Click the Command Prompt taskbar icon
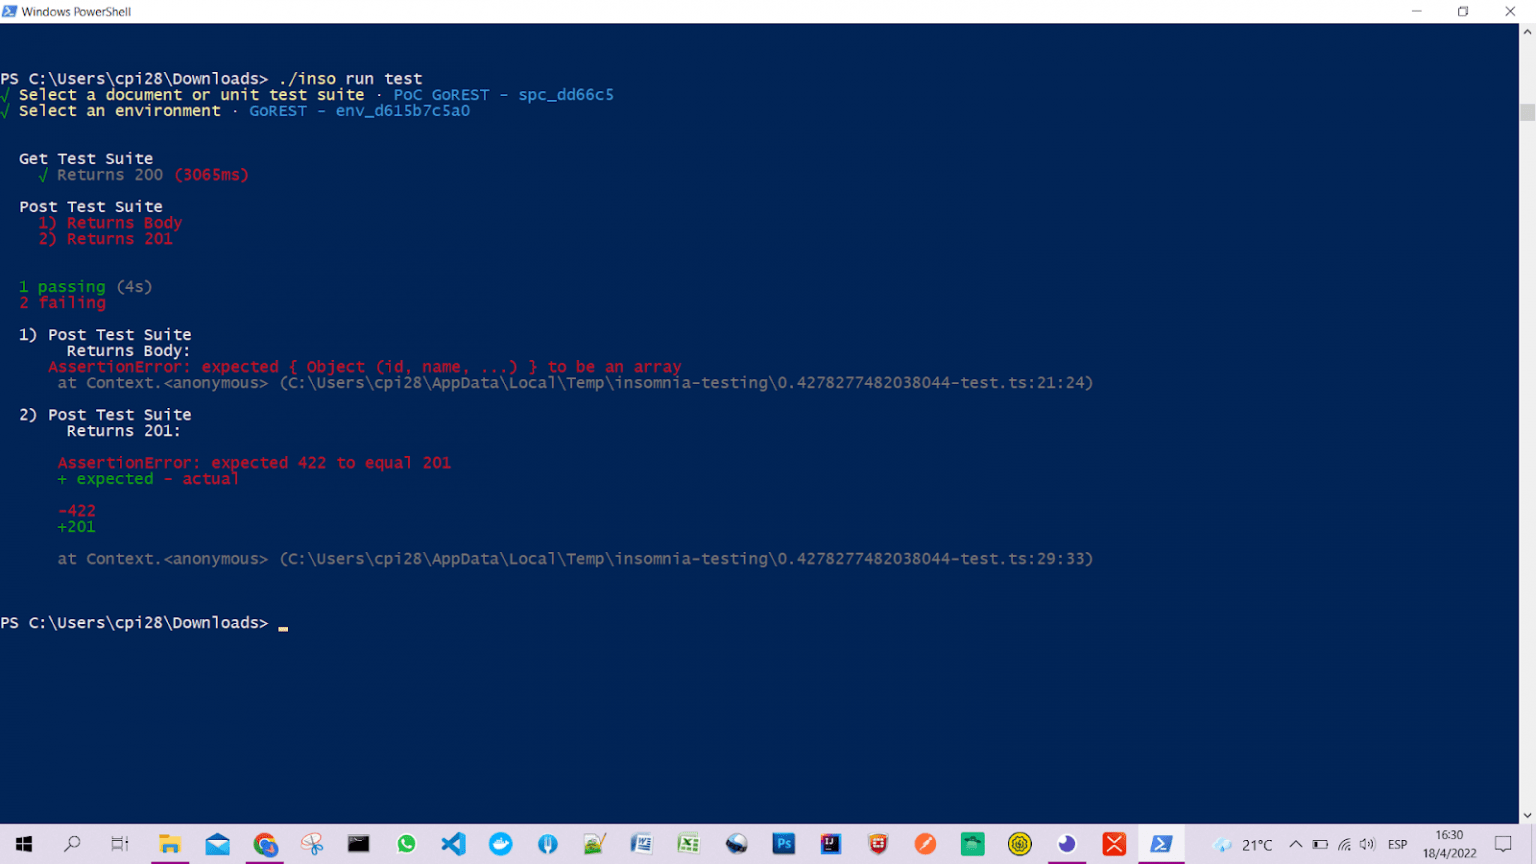The width and height of the screenshot is (1536, 864). [359, 844]
